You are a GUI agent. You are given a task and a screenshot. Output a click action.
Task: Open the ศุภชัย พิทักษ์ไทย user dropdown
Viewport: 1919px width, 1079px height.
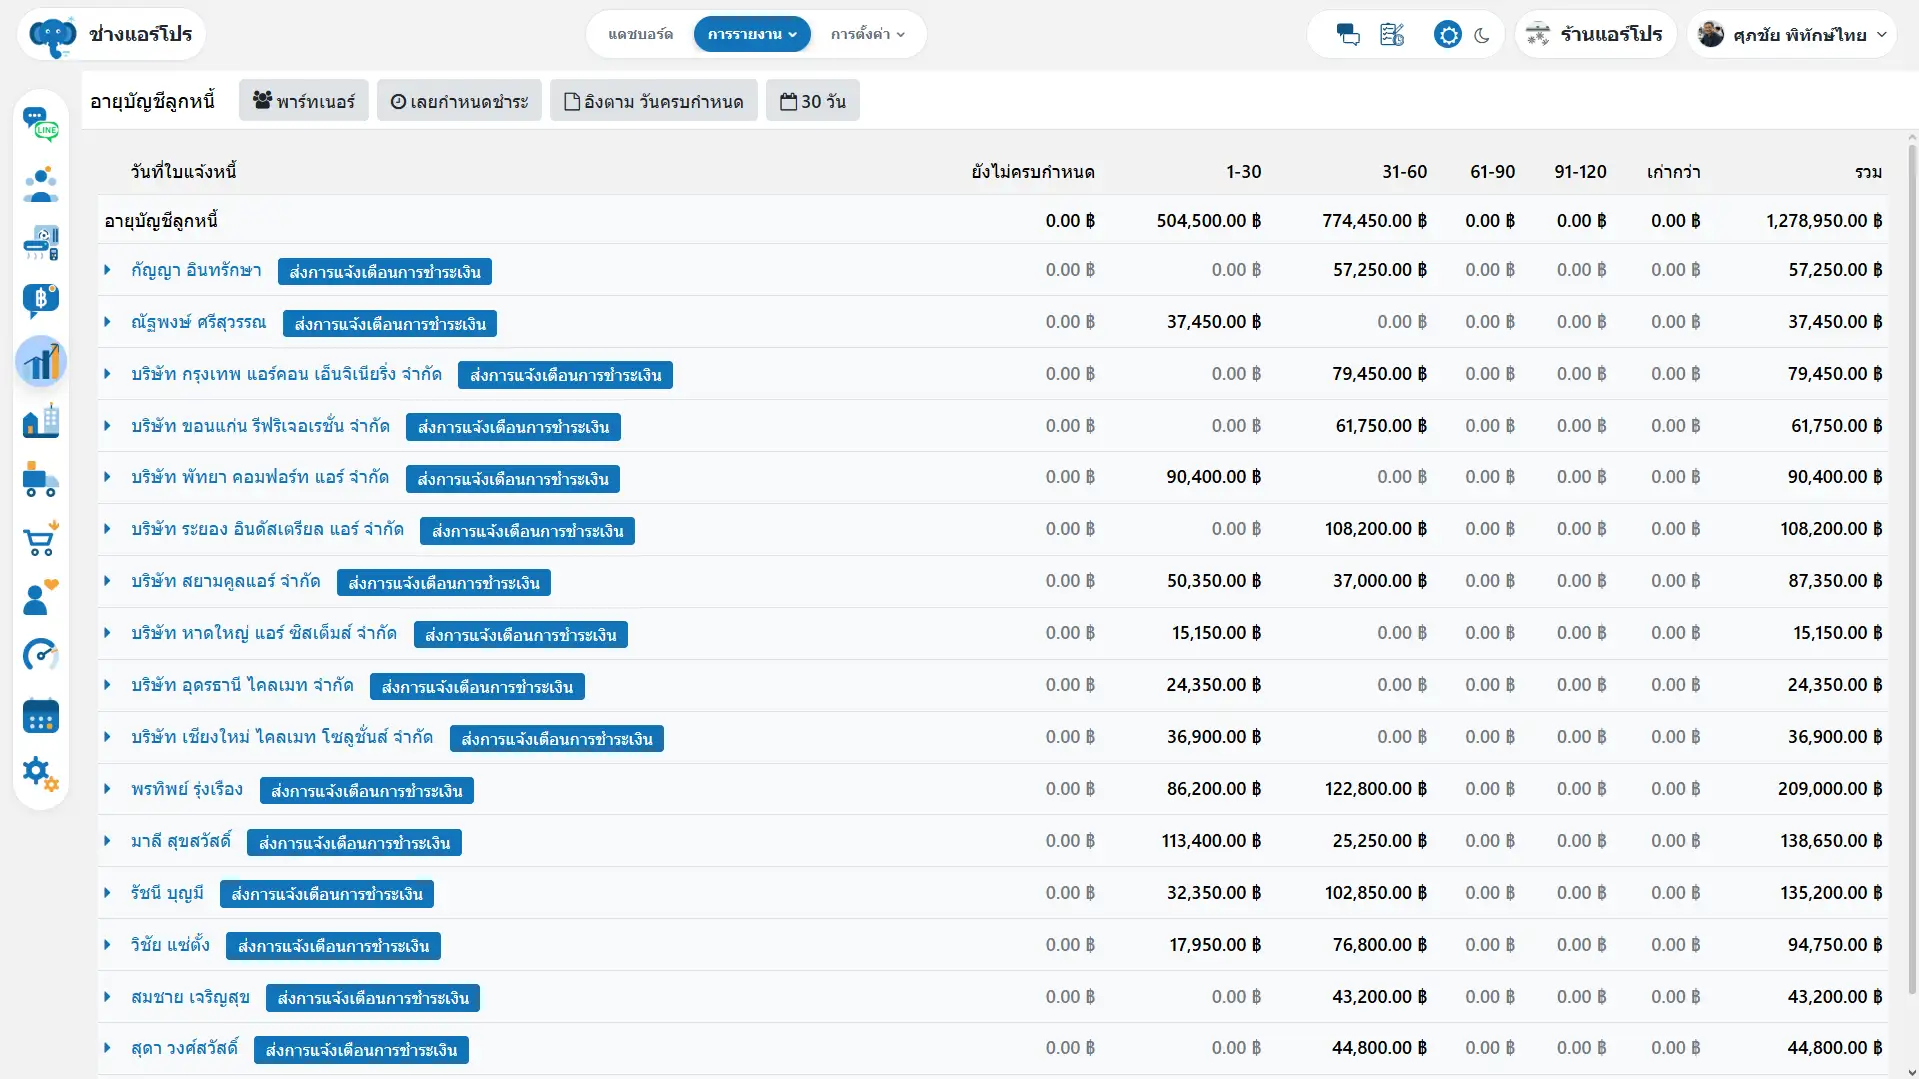click(x=1792, y=35)
